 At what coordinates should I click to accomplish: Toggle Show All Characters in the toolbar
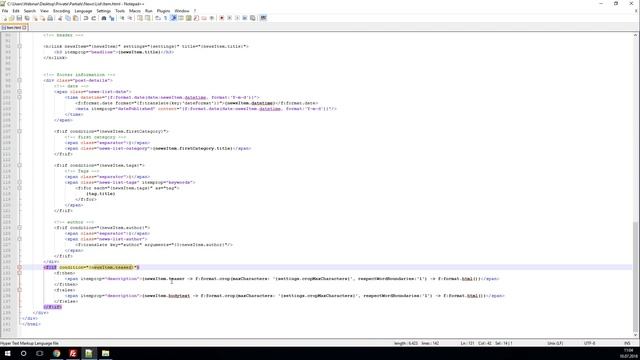[165, 18]
